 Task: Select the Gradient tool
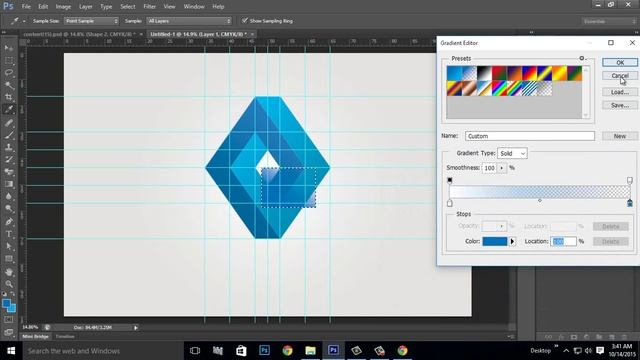(9, 184)
